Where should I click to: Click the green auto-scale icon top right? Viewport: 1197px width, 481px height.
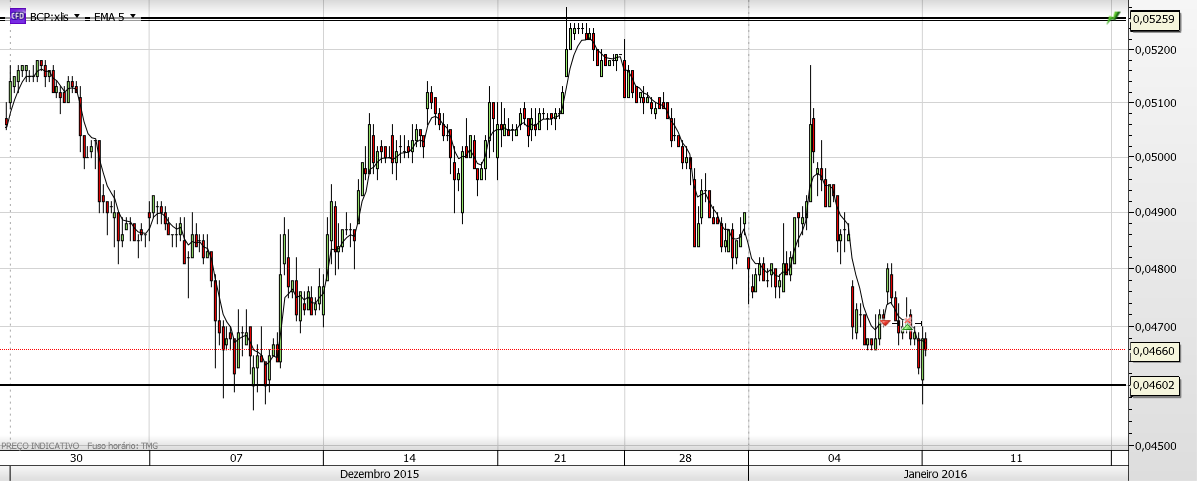(x=1115, y=17)
